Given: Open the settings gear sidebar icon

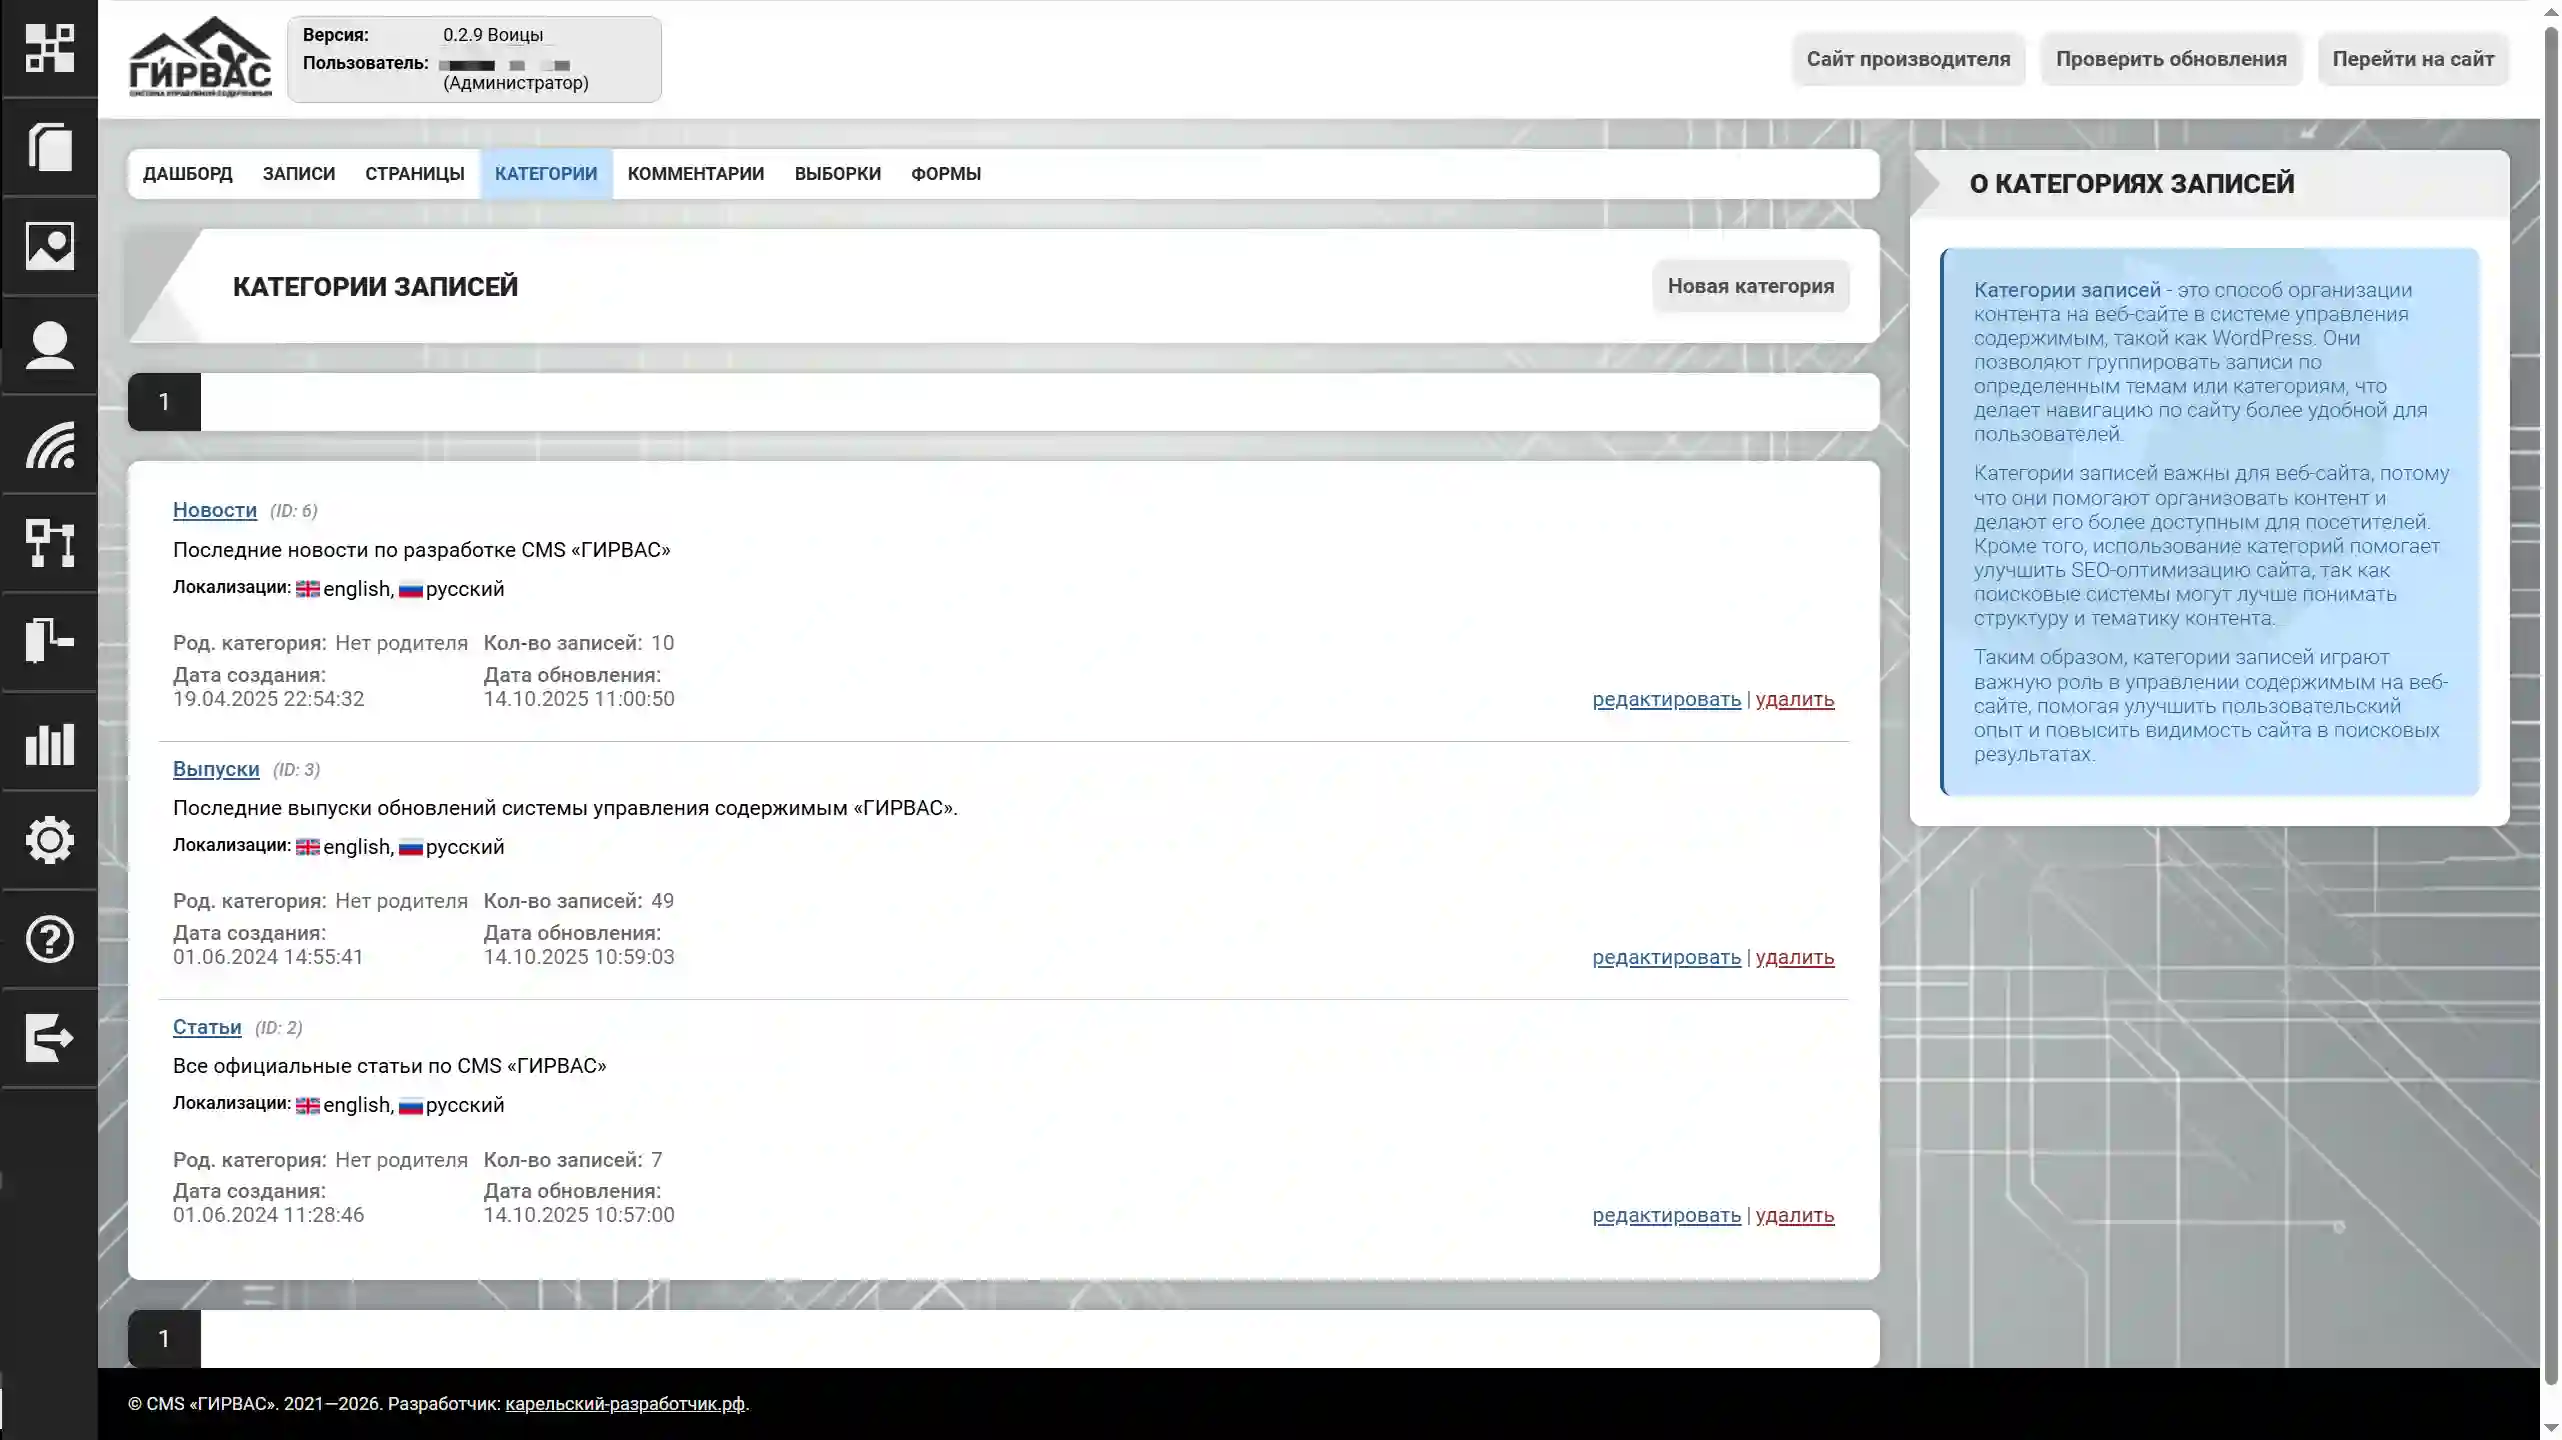Looking at the screenshot, I should (x=49, y=840).
